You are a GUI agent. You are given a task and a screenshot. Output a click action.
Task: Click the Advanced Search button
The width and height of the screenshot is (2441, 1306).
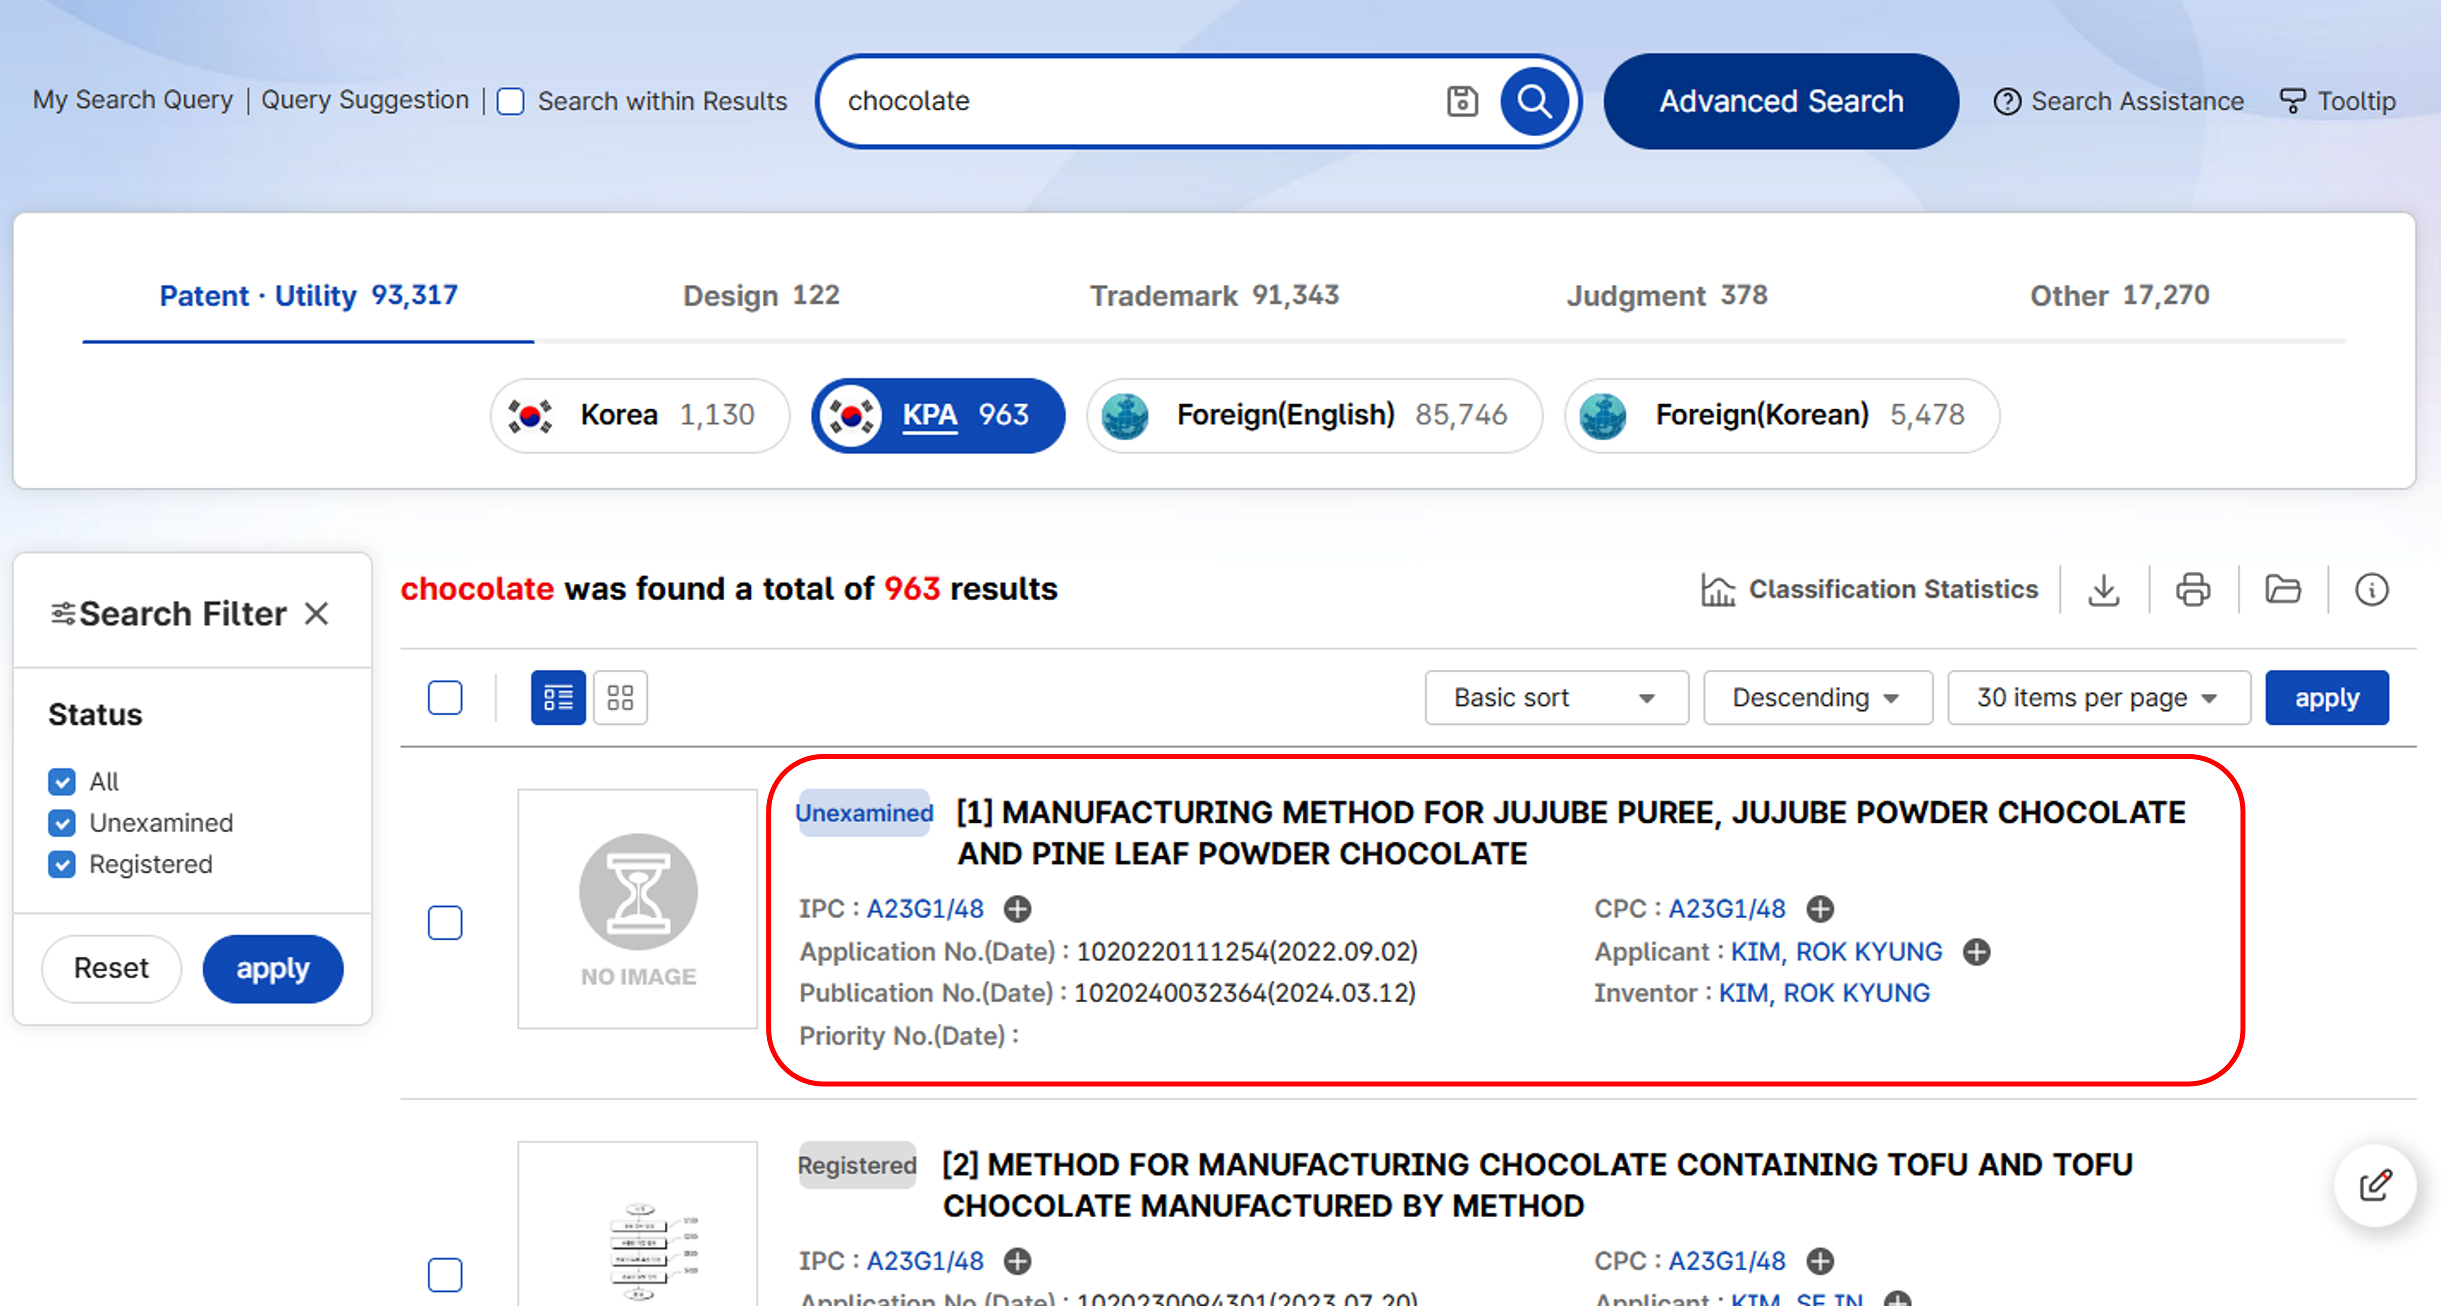[1780, 101]
